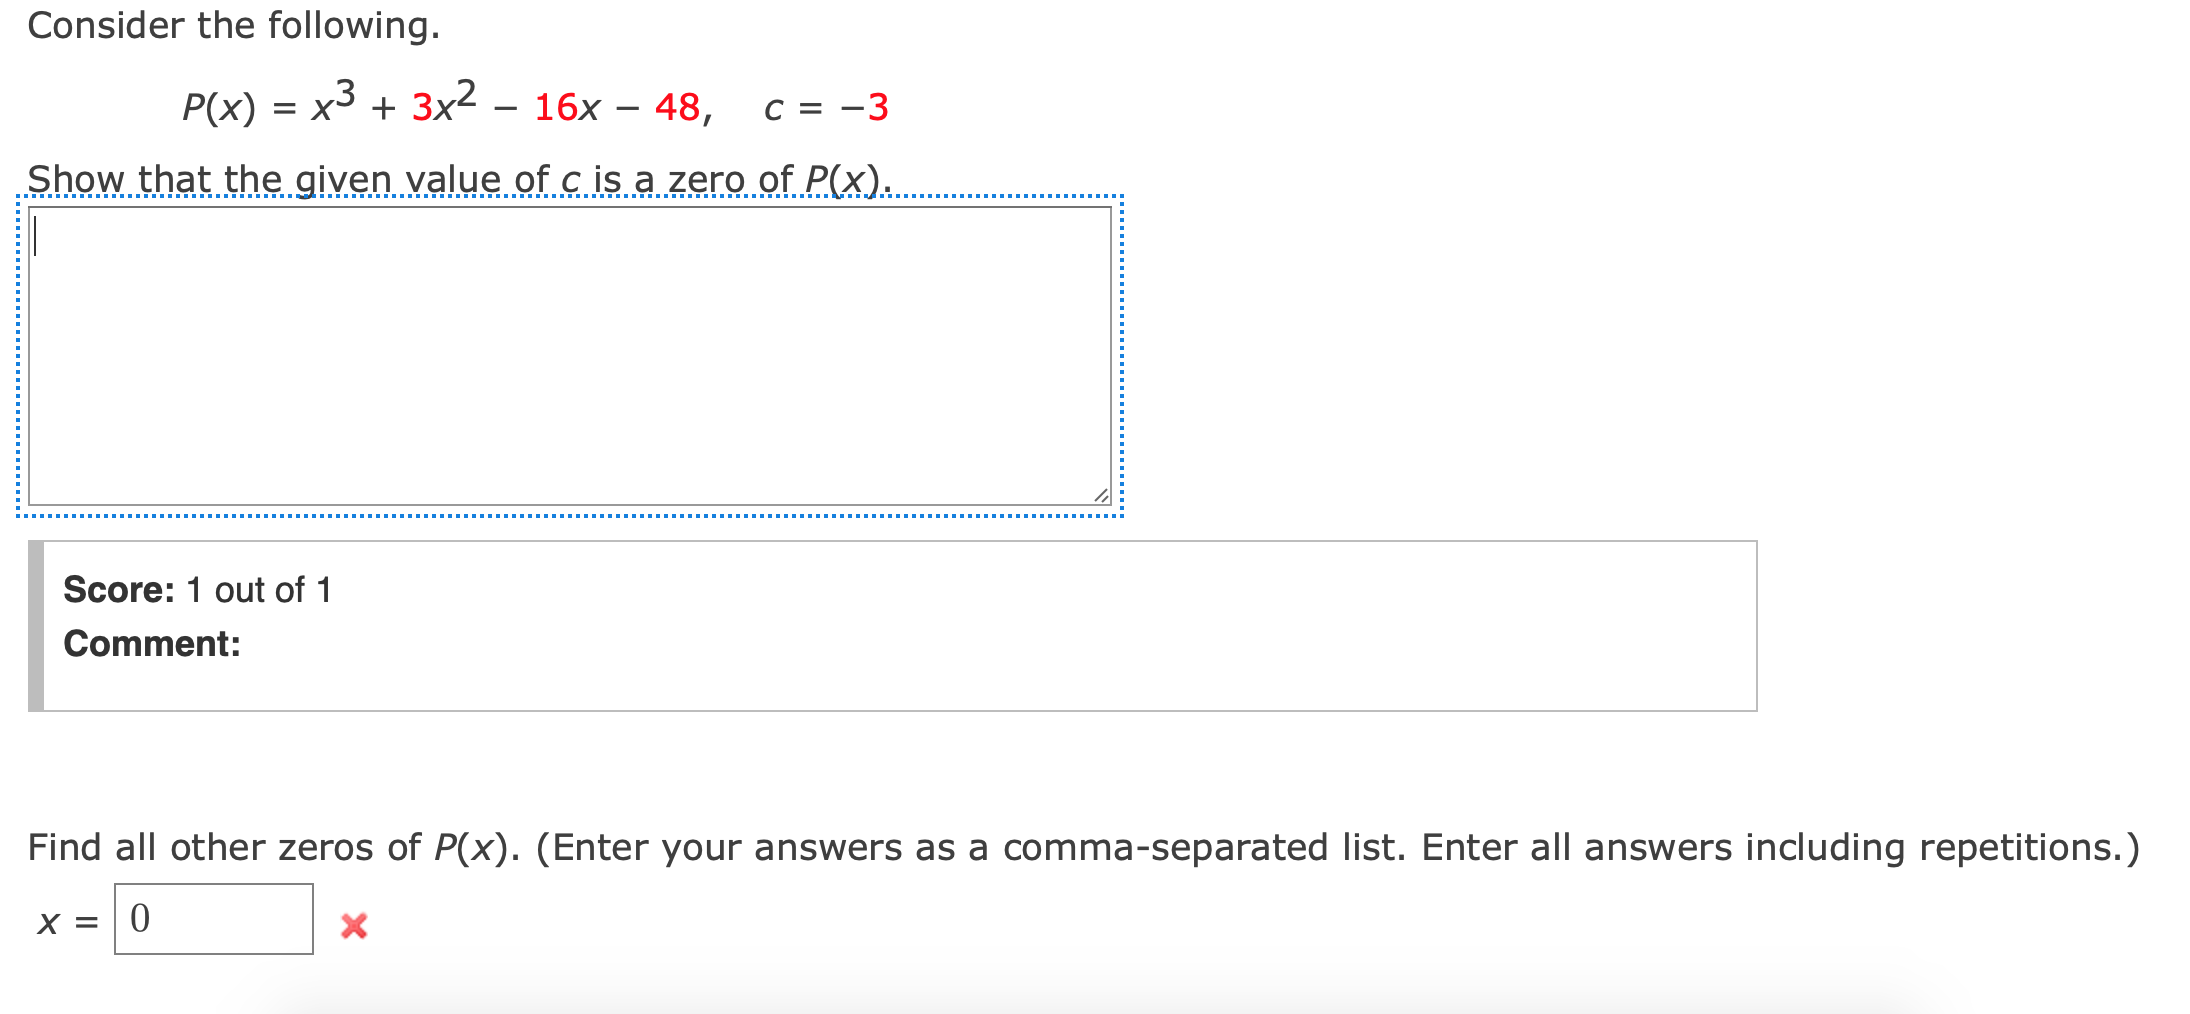This screenshot has height=1014, width=2190.
Task: Click the text cursor inside the answer box
Action: 35,235
